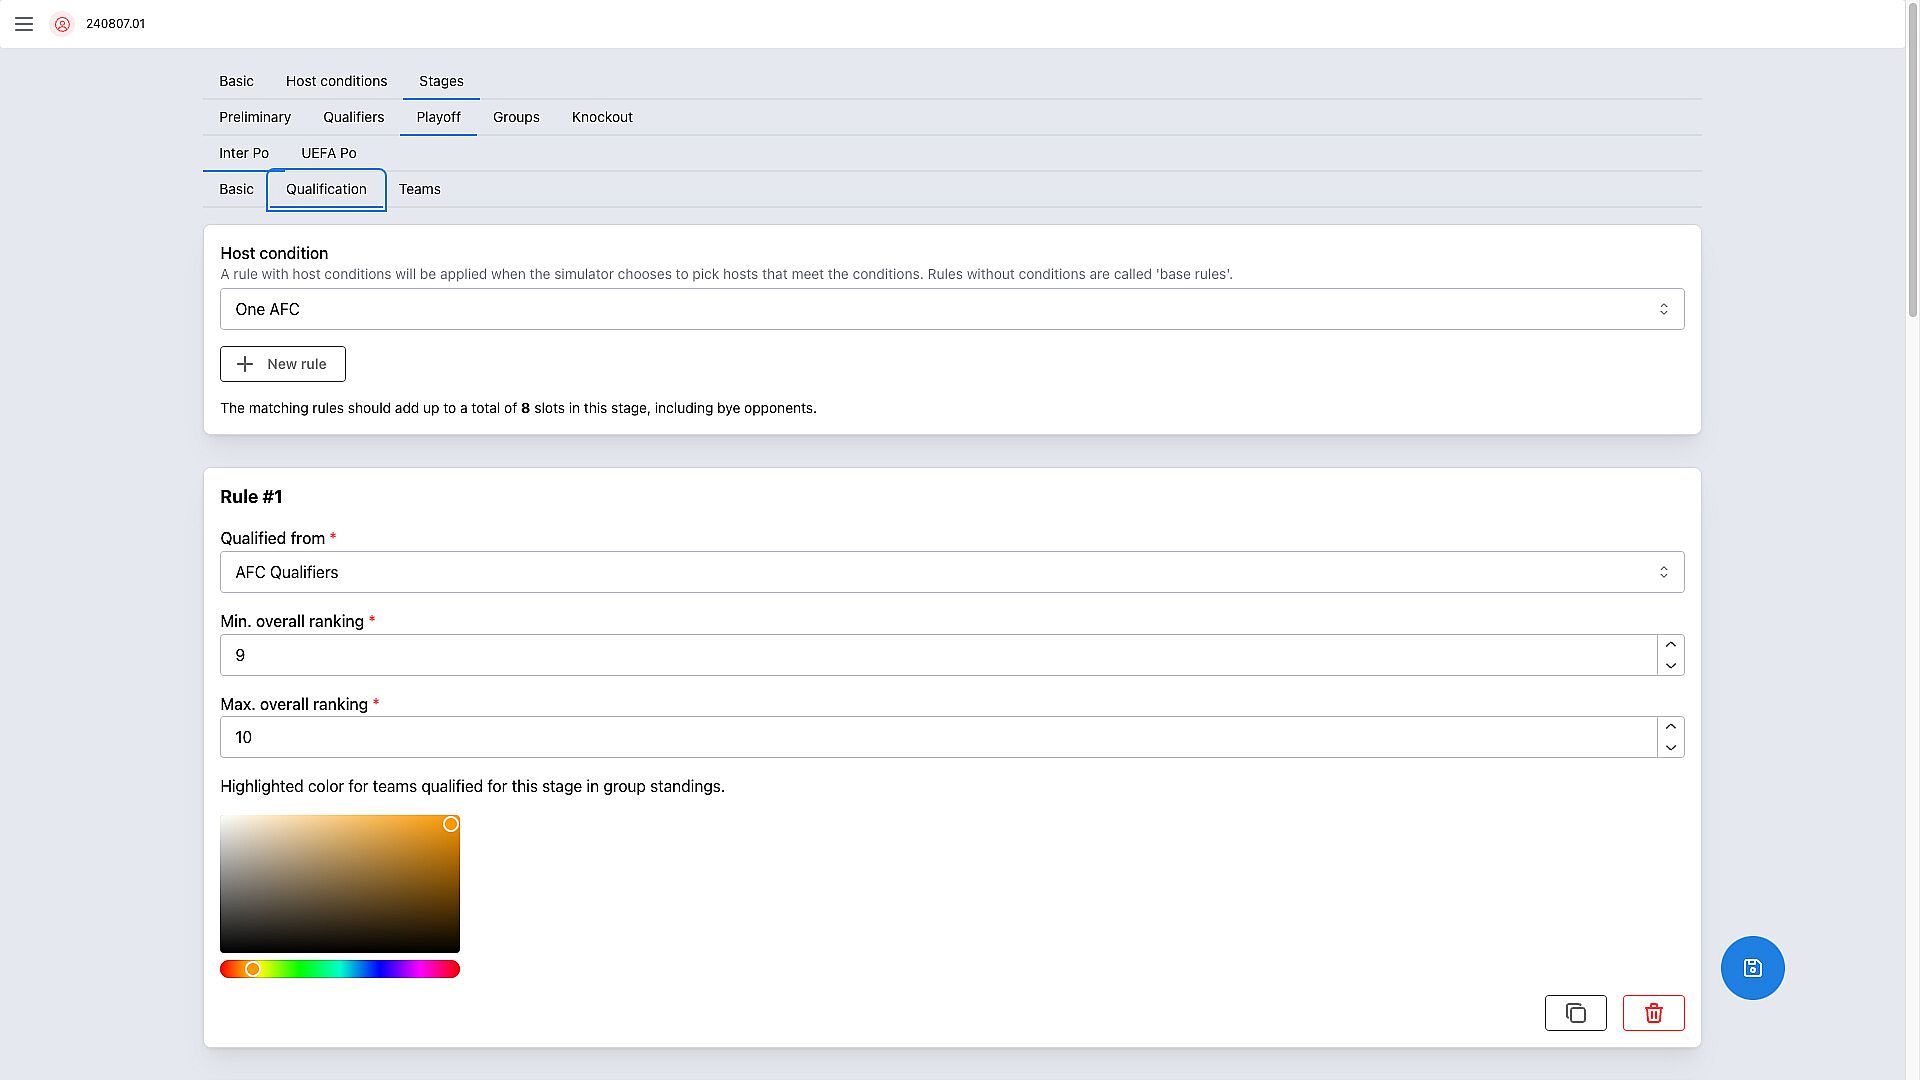Viewport: 1920px width, 1080px height.
Task: Increase the Min. overall ranking value
Action: tap(1670, 645)
